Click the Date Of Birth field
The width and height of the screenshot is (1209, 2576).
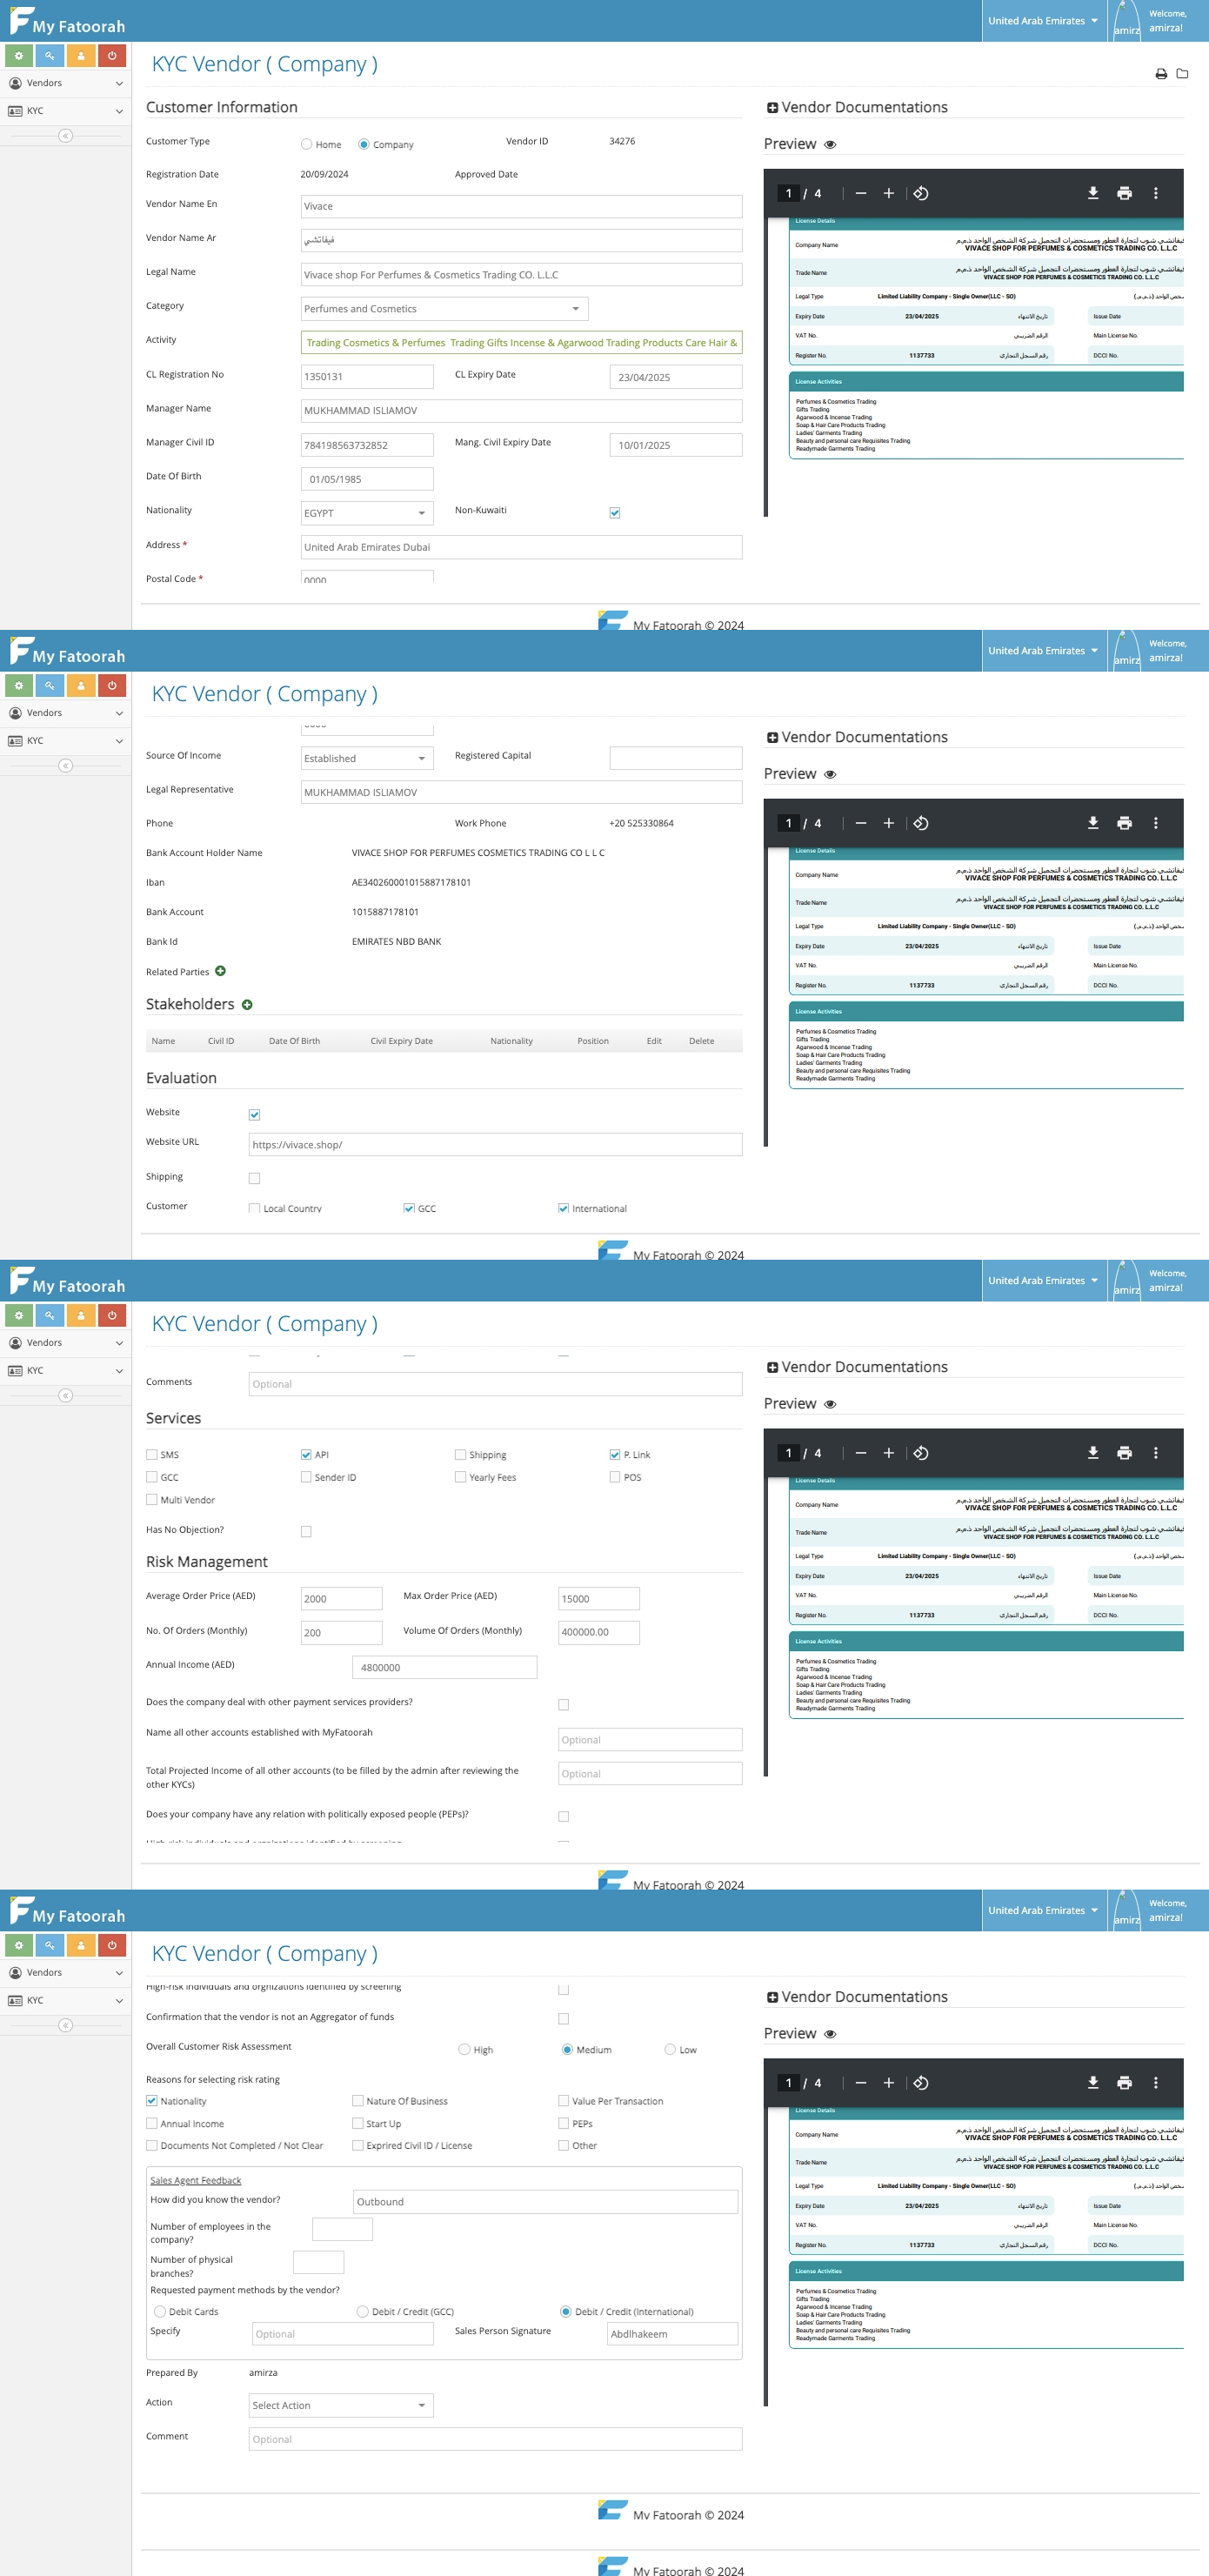coord(367,479)
